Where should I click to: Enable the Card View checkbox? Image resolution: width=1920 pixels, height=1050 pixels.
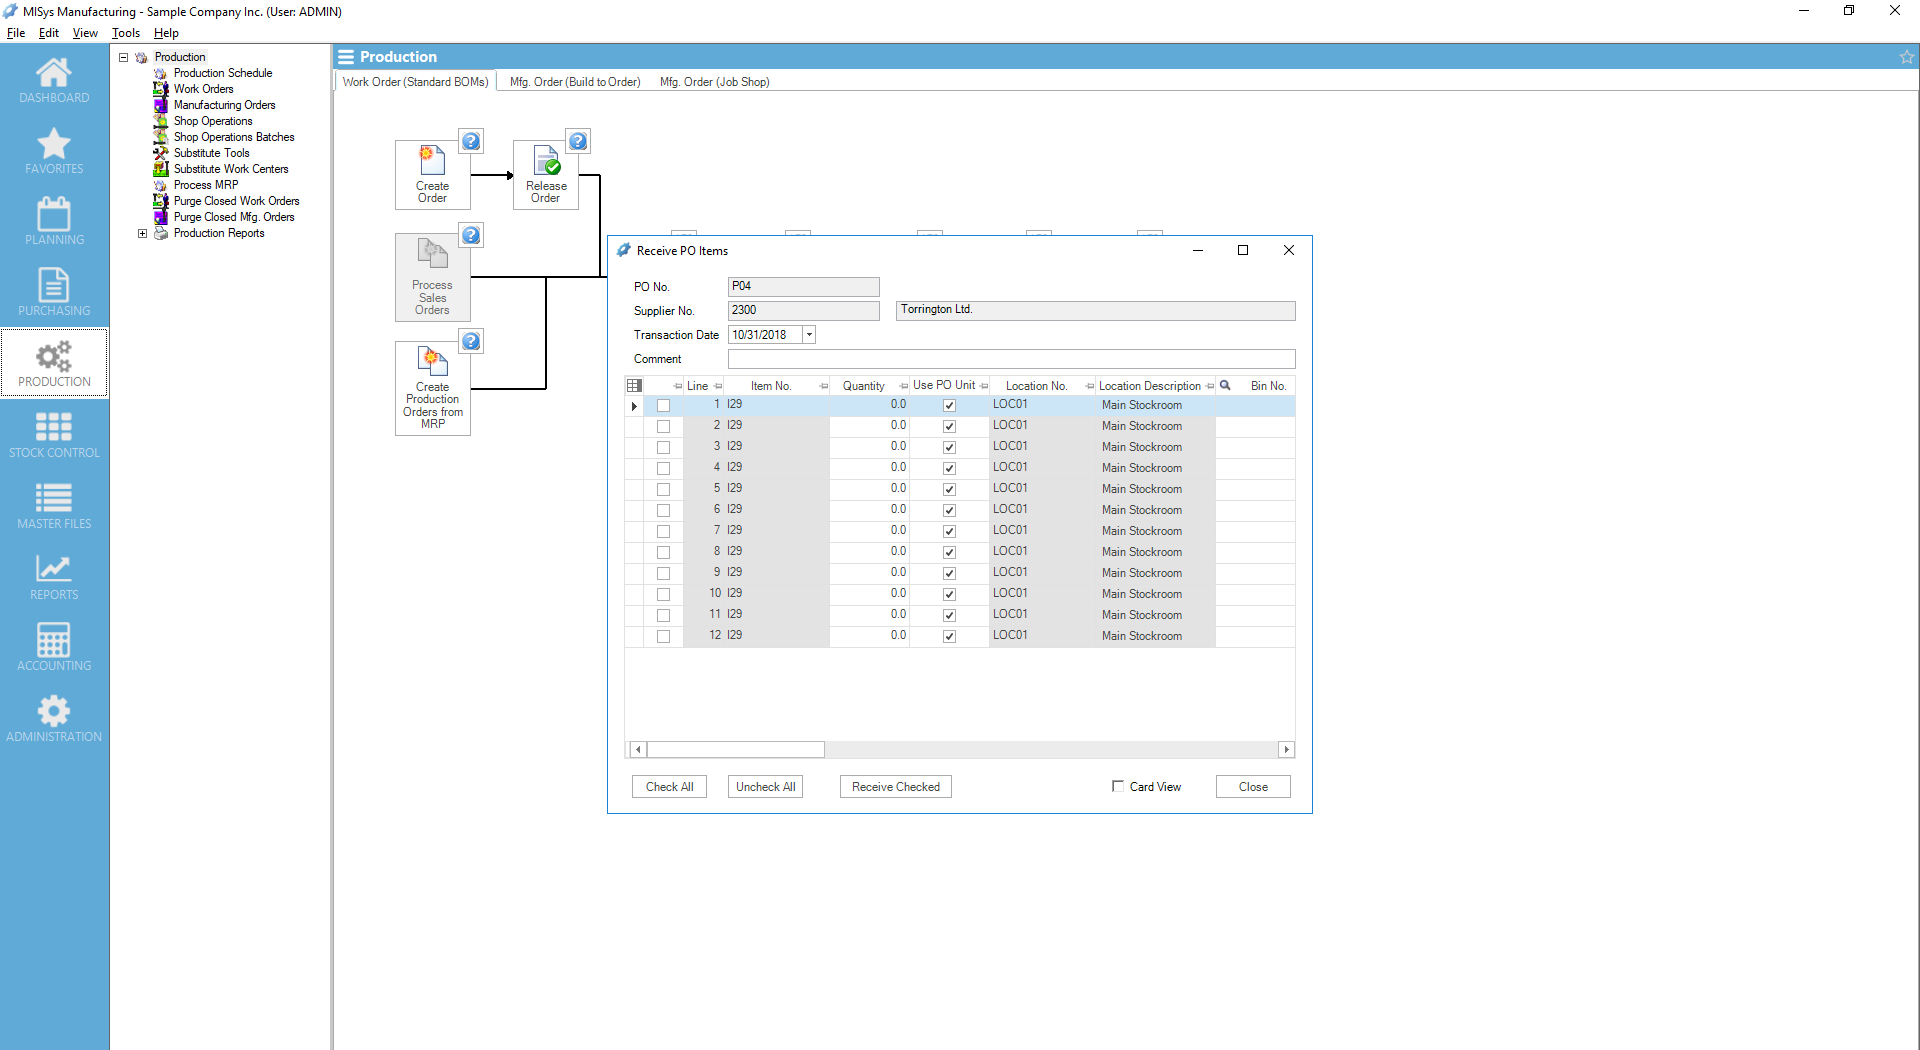pyautogui.click(x=1118, y=787)
